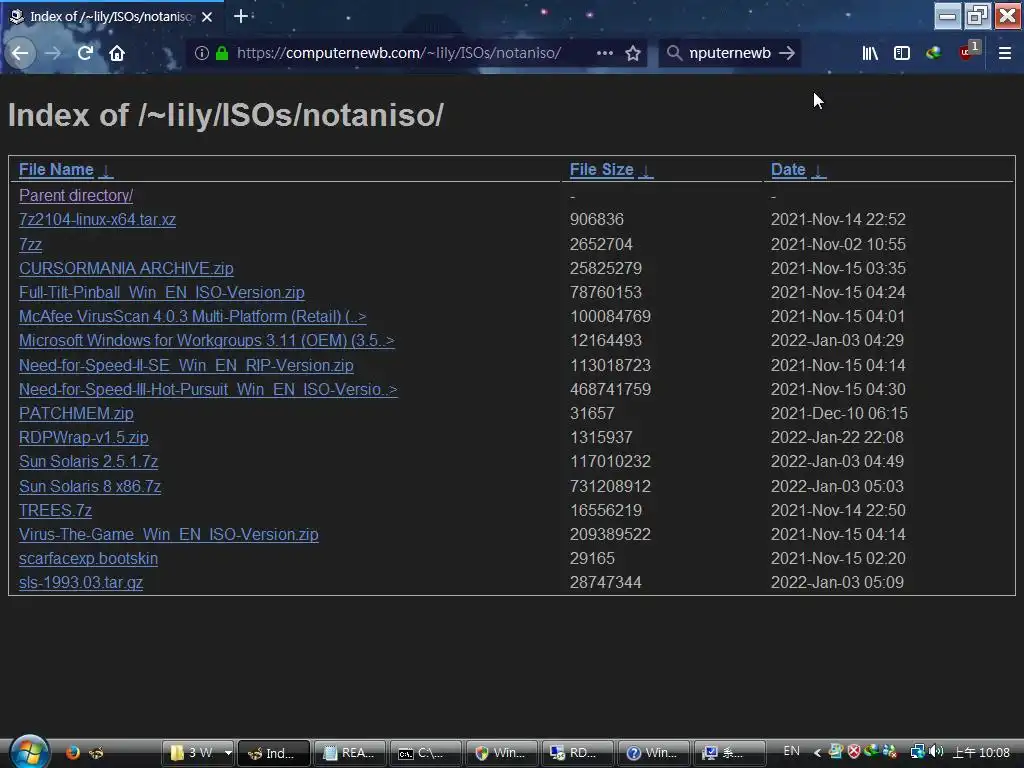Open Need-for-Speed-III-Hot-Pursuit link
The height and width of the screenshot is (768, 1024).
208,389
